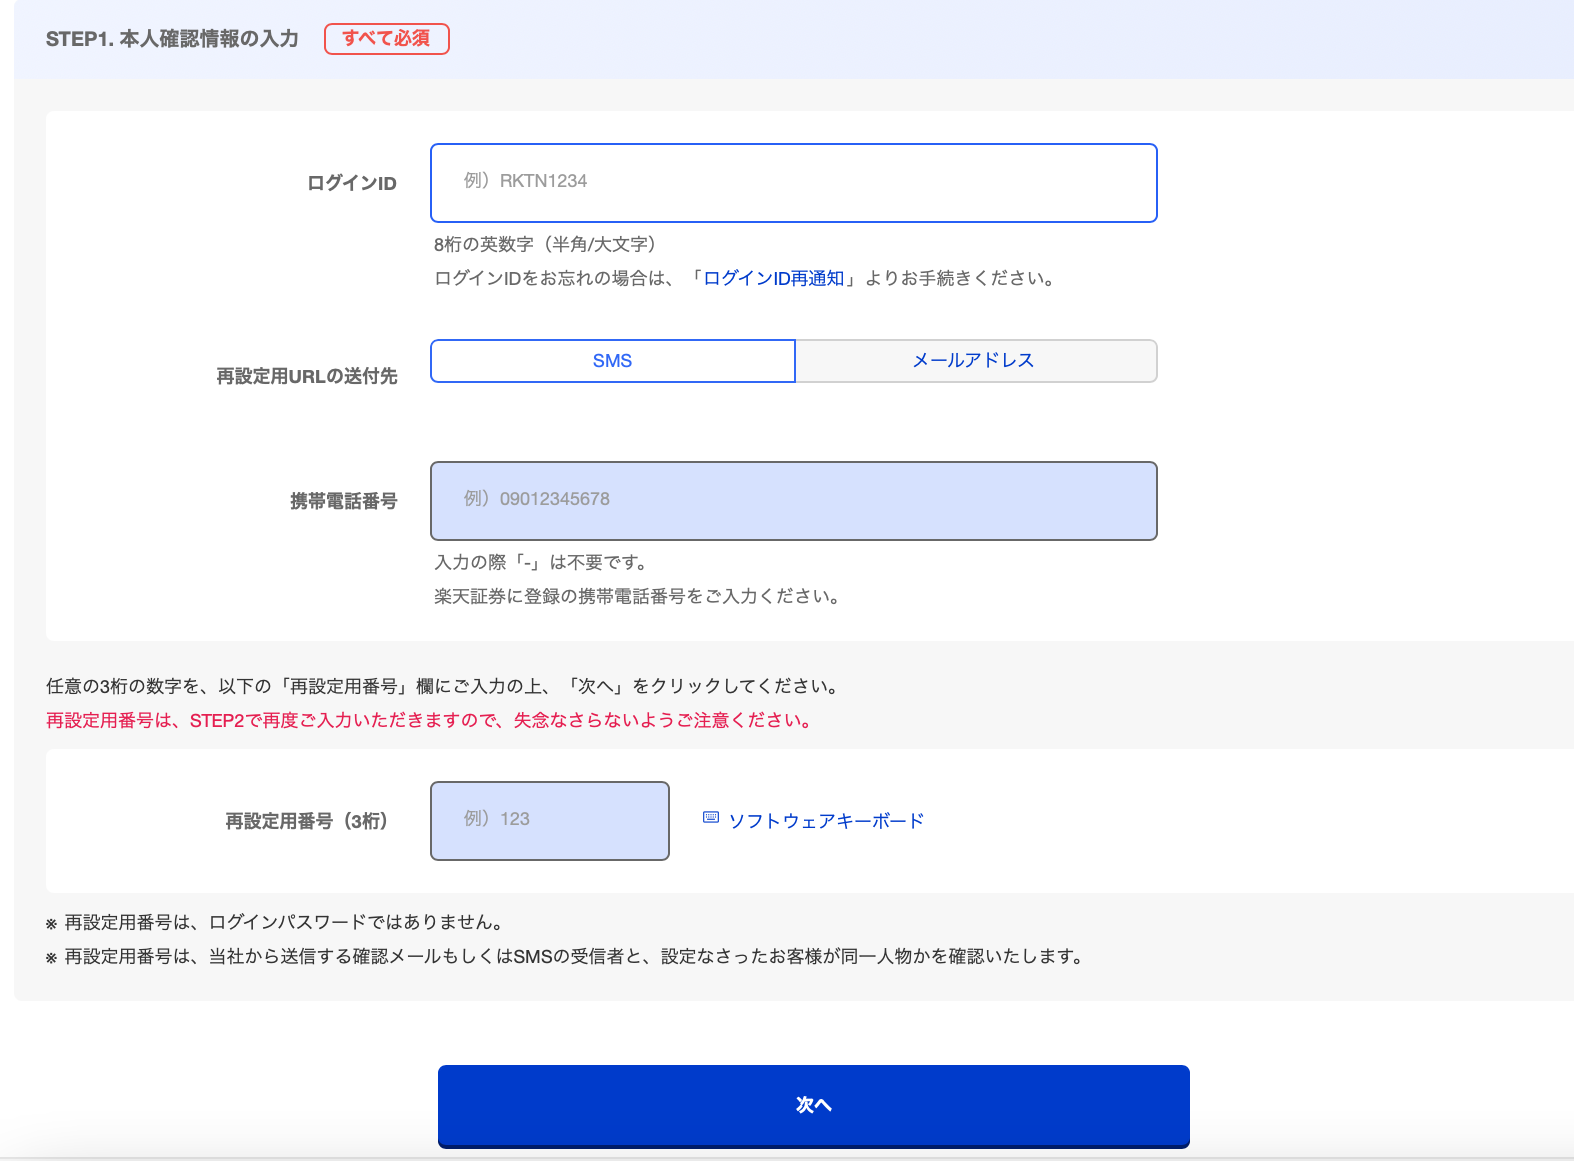Click the 再設定用番号（3桁）label
Viewport: 1574px width, 1161px height.
(x=305, y=821)
